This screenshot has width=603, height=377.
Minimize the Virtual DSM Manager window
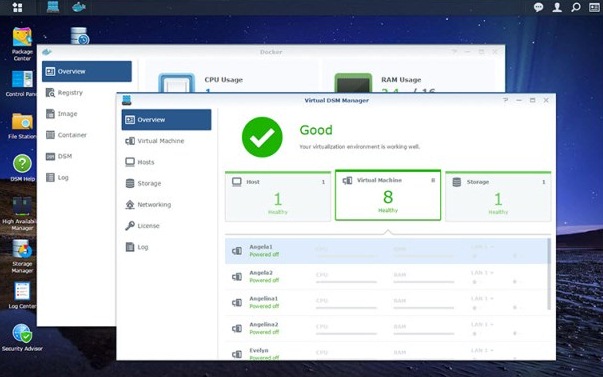(519, 100)
